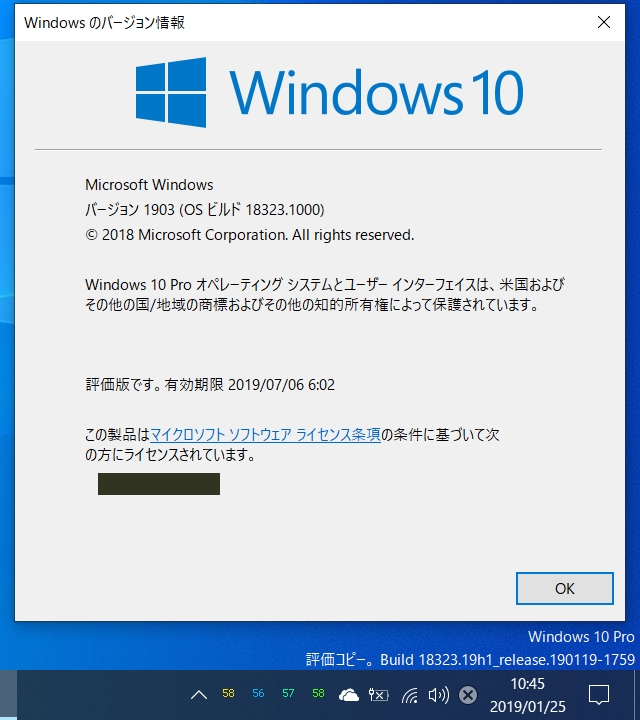The height and width of the screenshot is (720, 640).
Task: Open the battery power plug tray icon
Action: click(x=378, y=695)
